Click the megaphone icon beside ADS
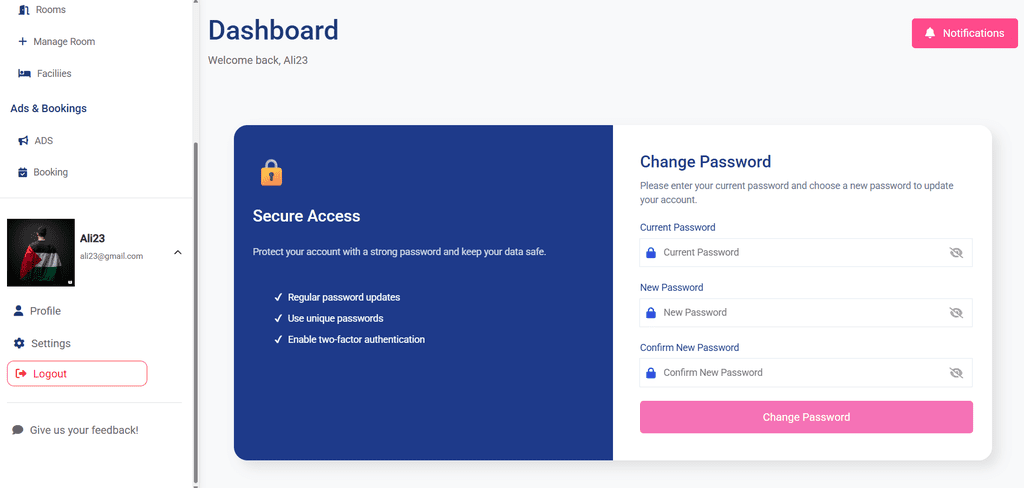 pos(23,141)
